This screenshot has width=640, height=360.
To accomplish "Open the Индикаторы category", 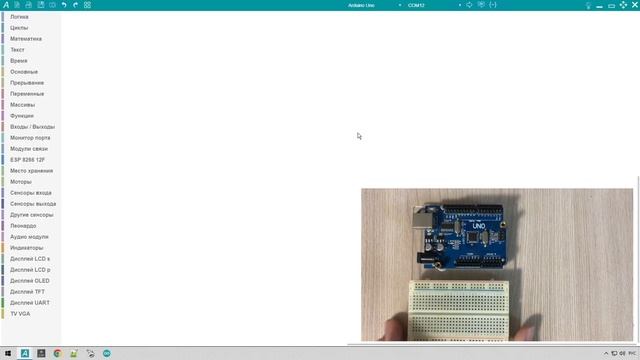I will click(27, 248).
